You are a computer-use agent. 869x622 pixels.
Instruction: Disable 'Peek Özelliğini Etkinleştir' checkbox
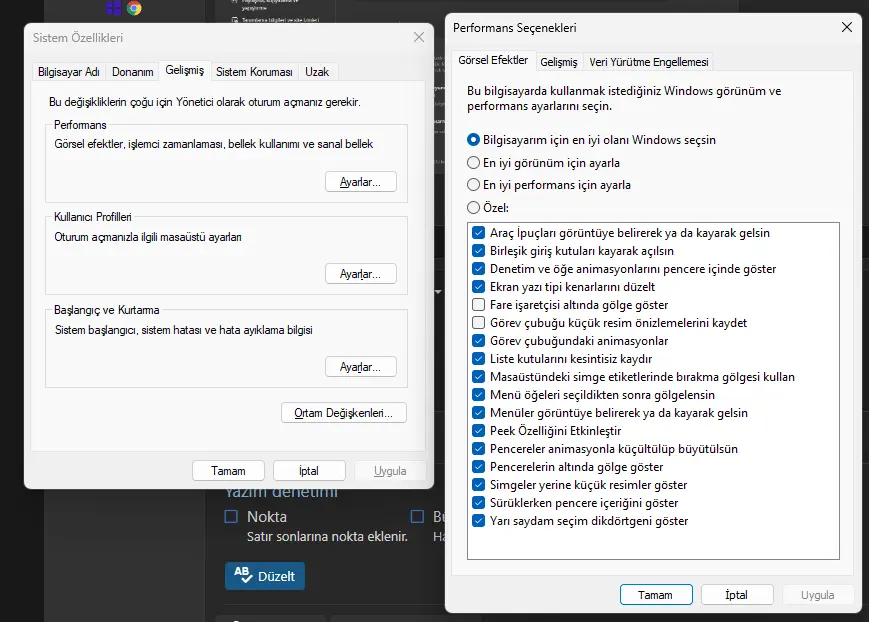click(478, 431)
